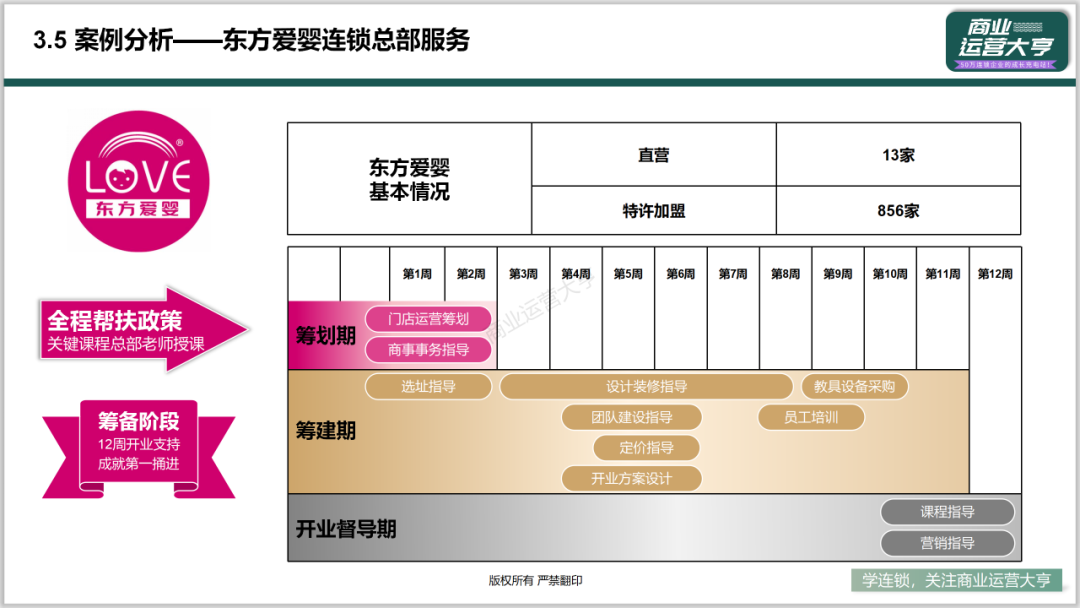Click the 第9周 column header
This screenshot has width=1080, height=608.
838,274
